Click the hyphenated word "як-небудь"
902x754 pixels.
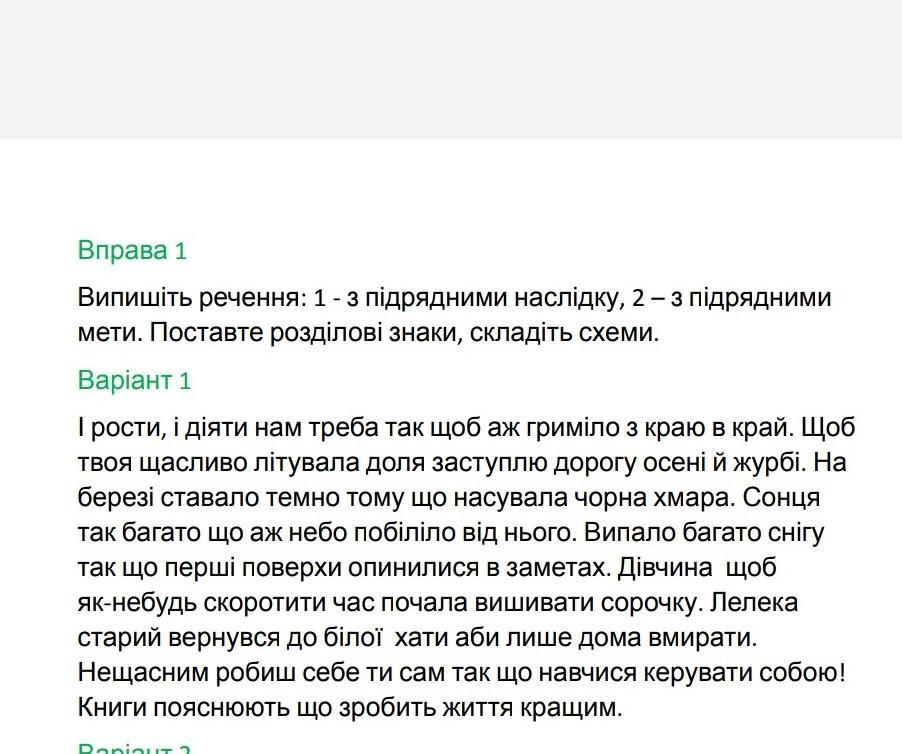coord(137,603)
